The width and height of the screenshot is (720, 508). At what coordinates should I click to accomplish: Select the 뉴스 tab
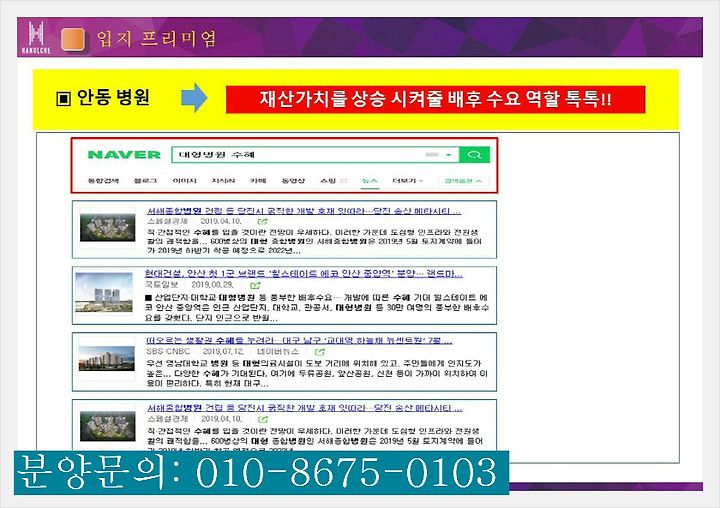(370, 181)
